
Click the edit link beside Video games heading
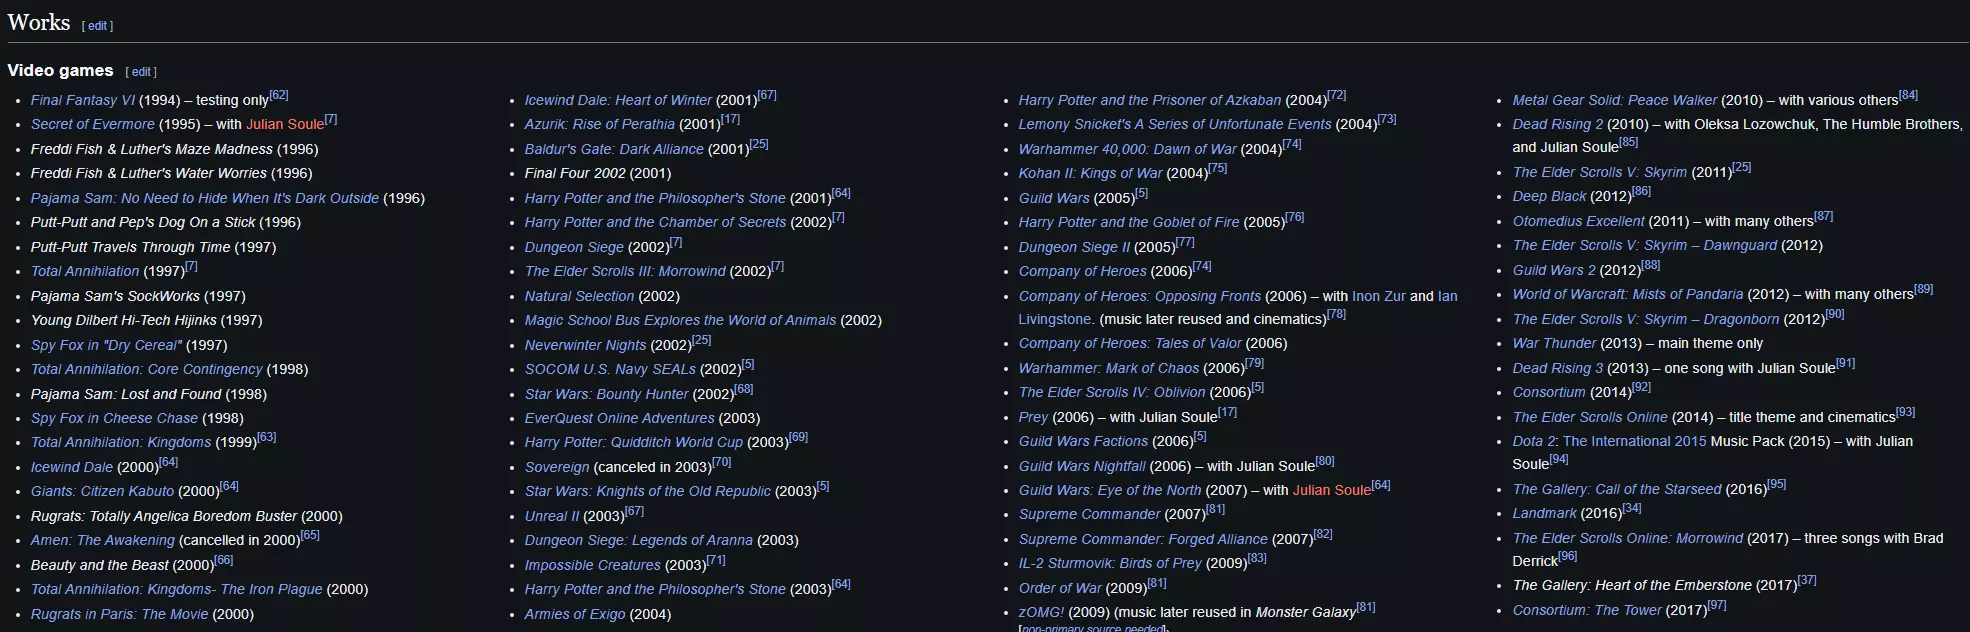pos(142,72)
